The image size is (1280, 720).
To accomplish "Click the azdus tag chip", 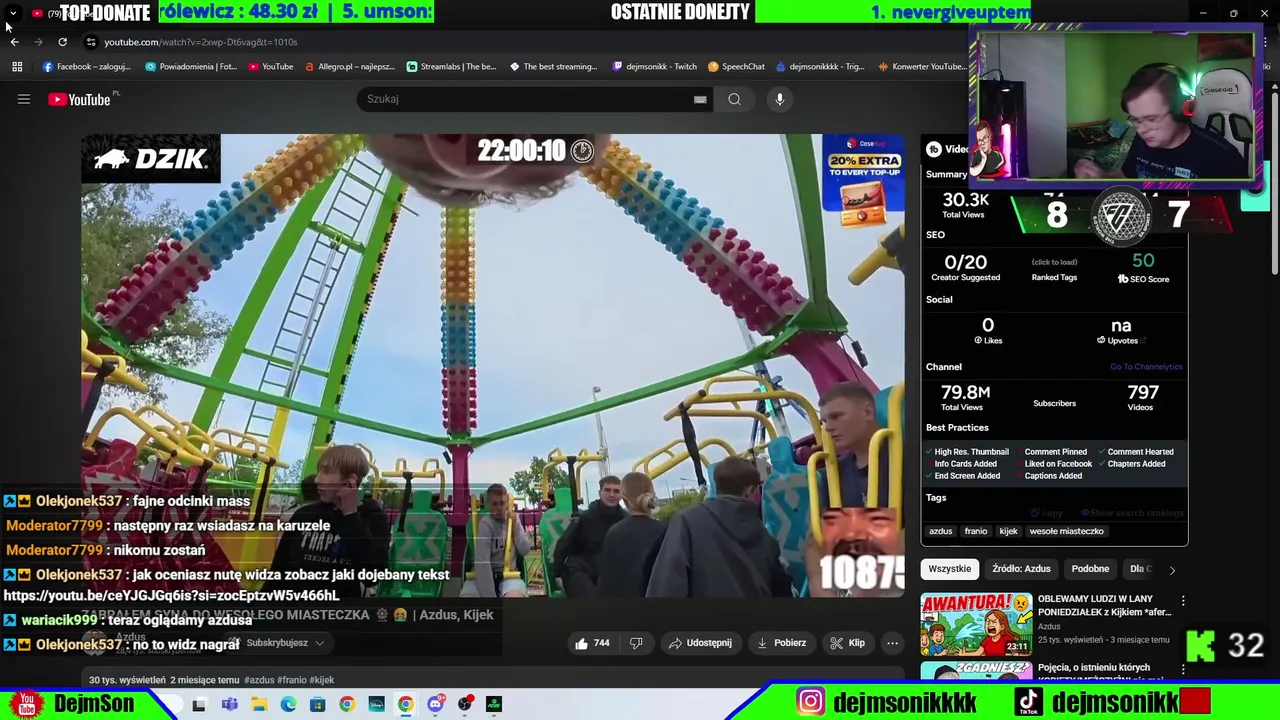I will coord(940,531).
